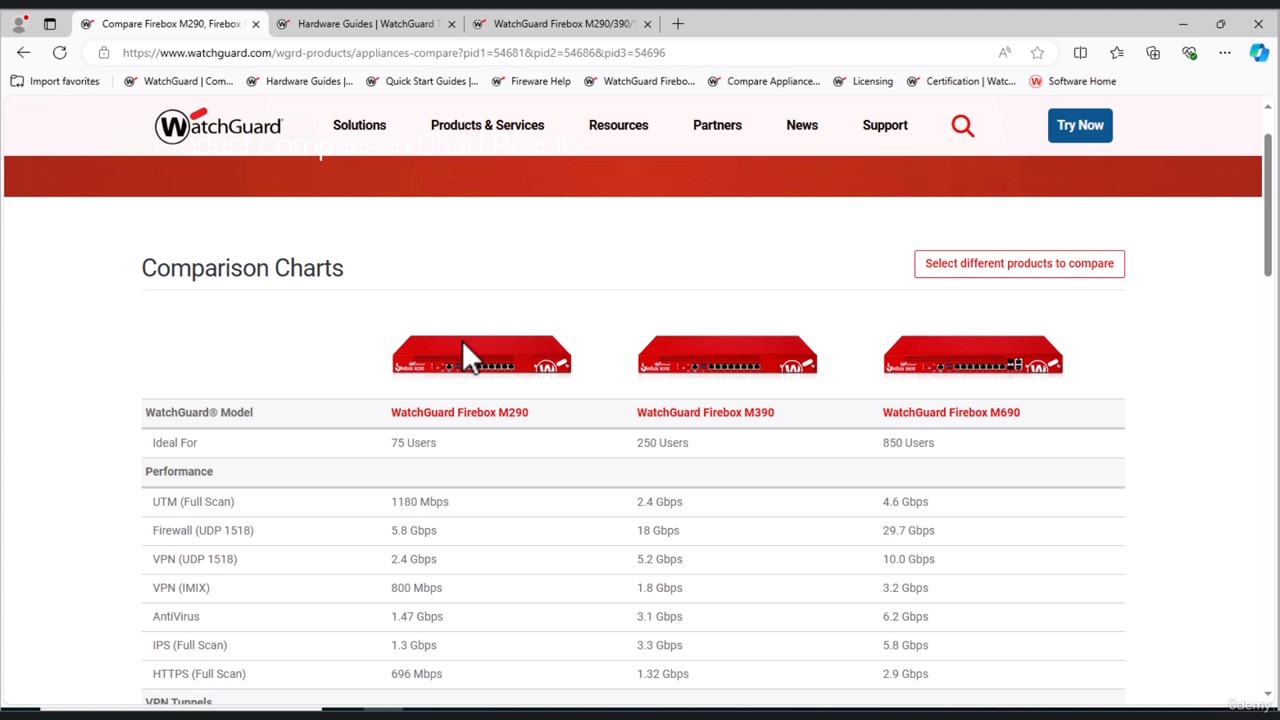Screen dimensions: 1280x720
Task: View site information lock icon
Action: [x=104, y=53]
